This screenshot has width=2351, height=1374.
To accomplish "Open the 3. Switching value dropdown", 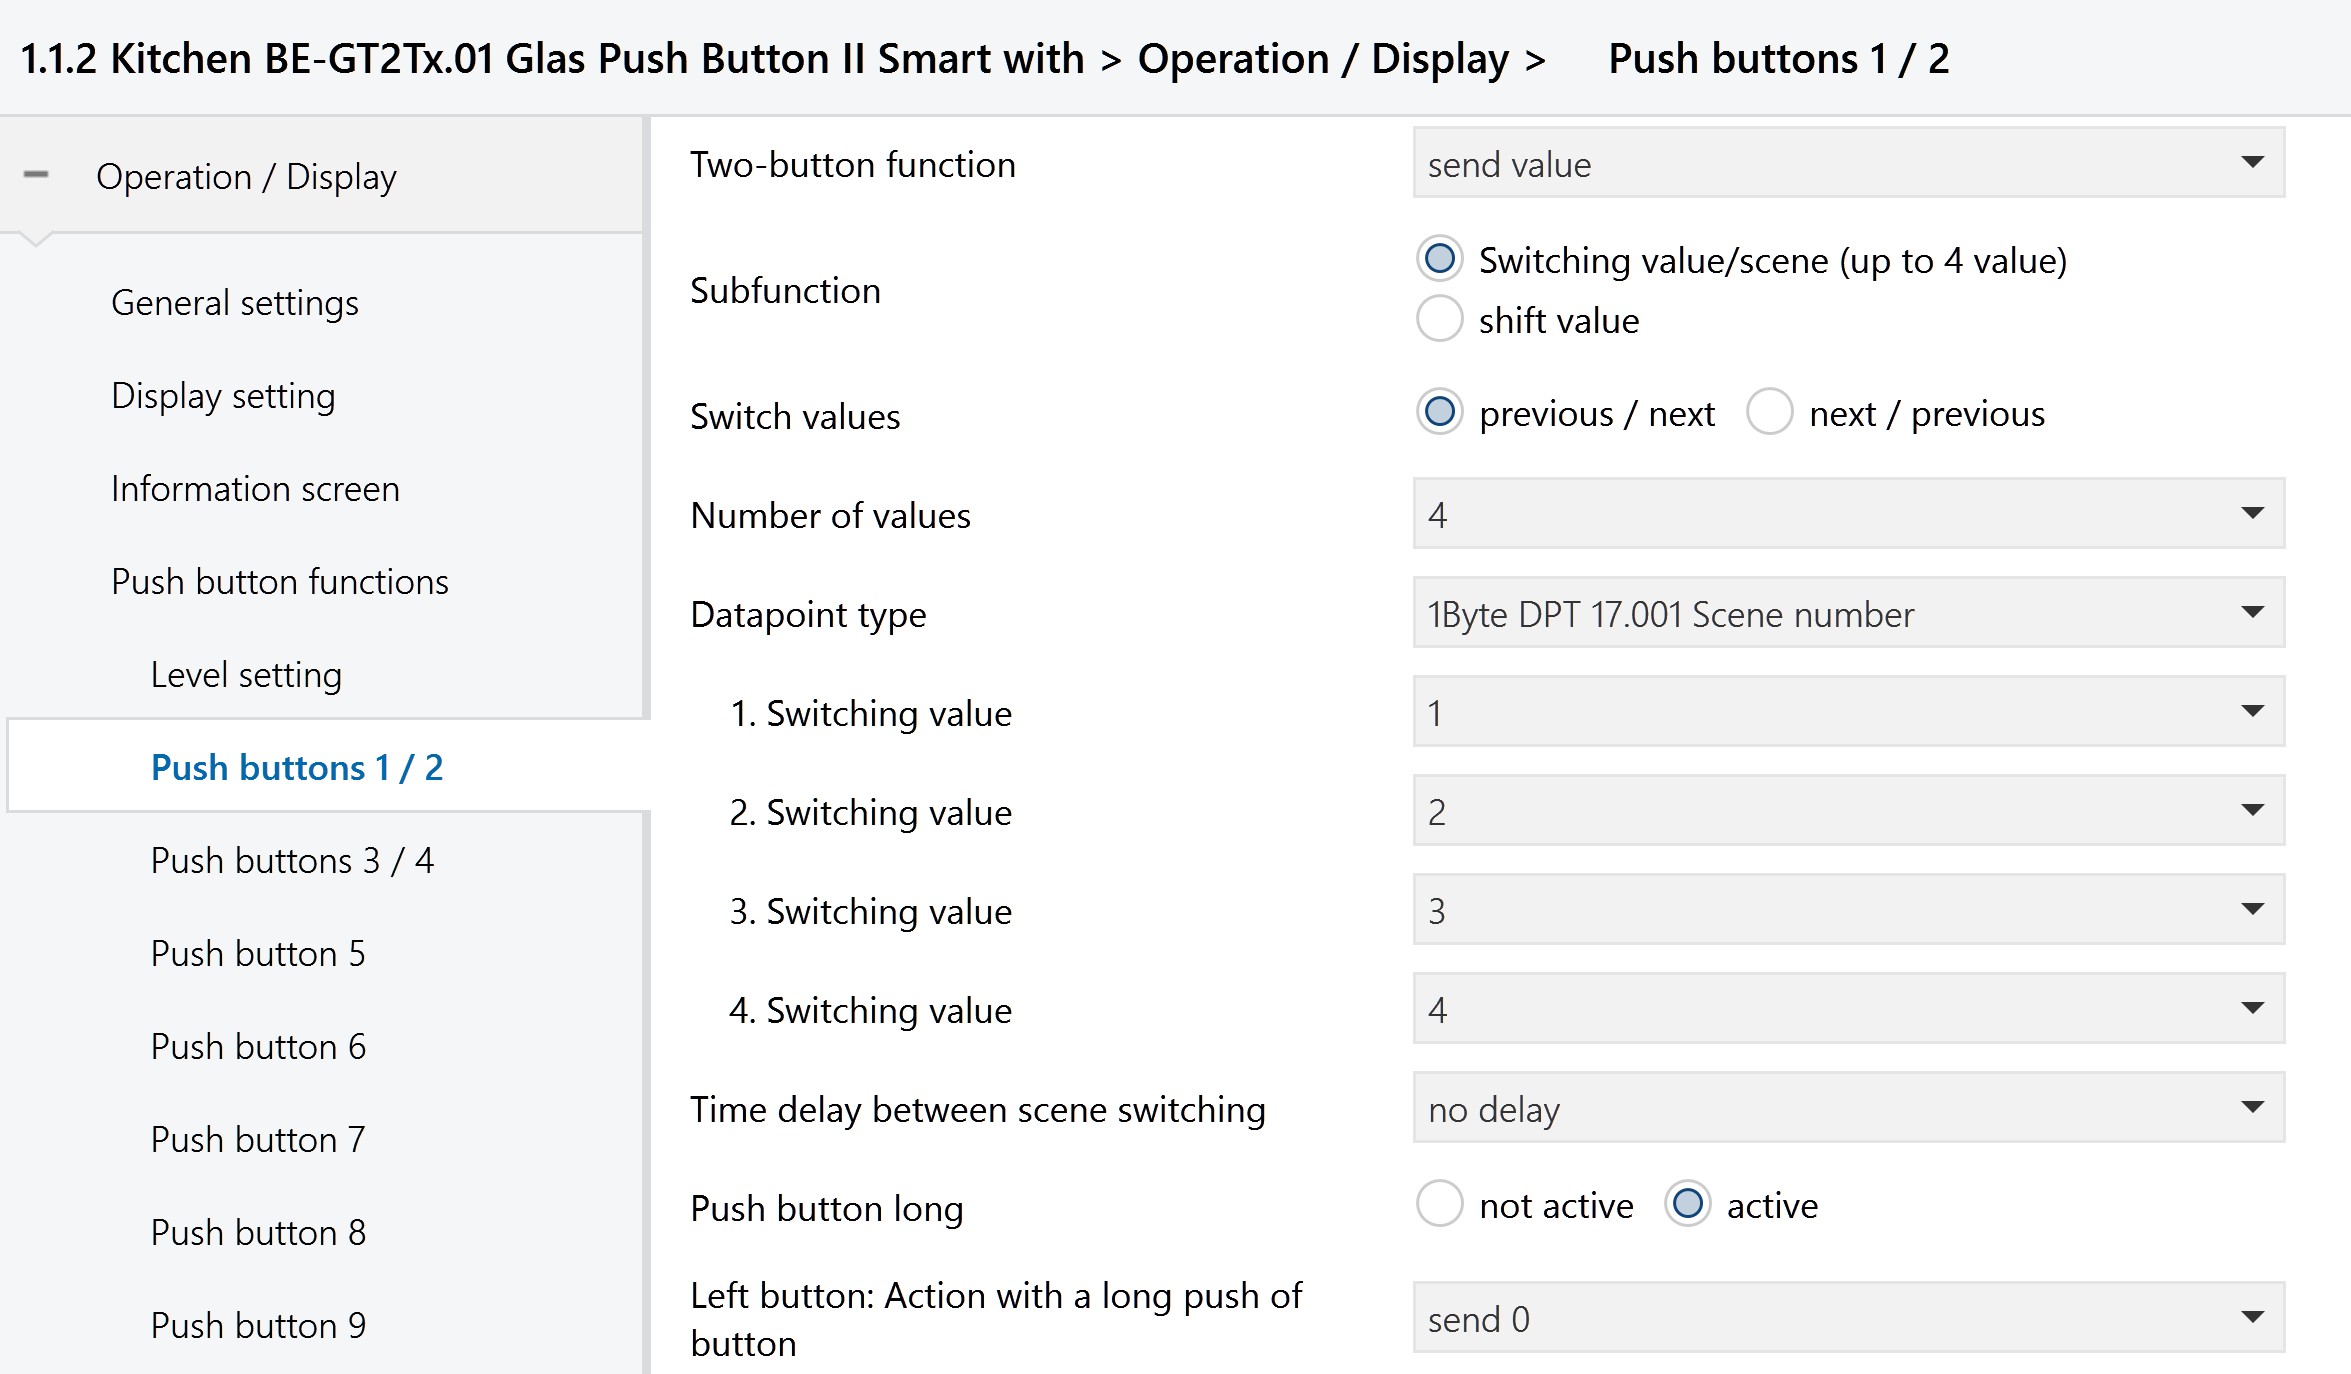I will pyautogui.click(x=1848, y=910).
